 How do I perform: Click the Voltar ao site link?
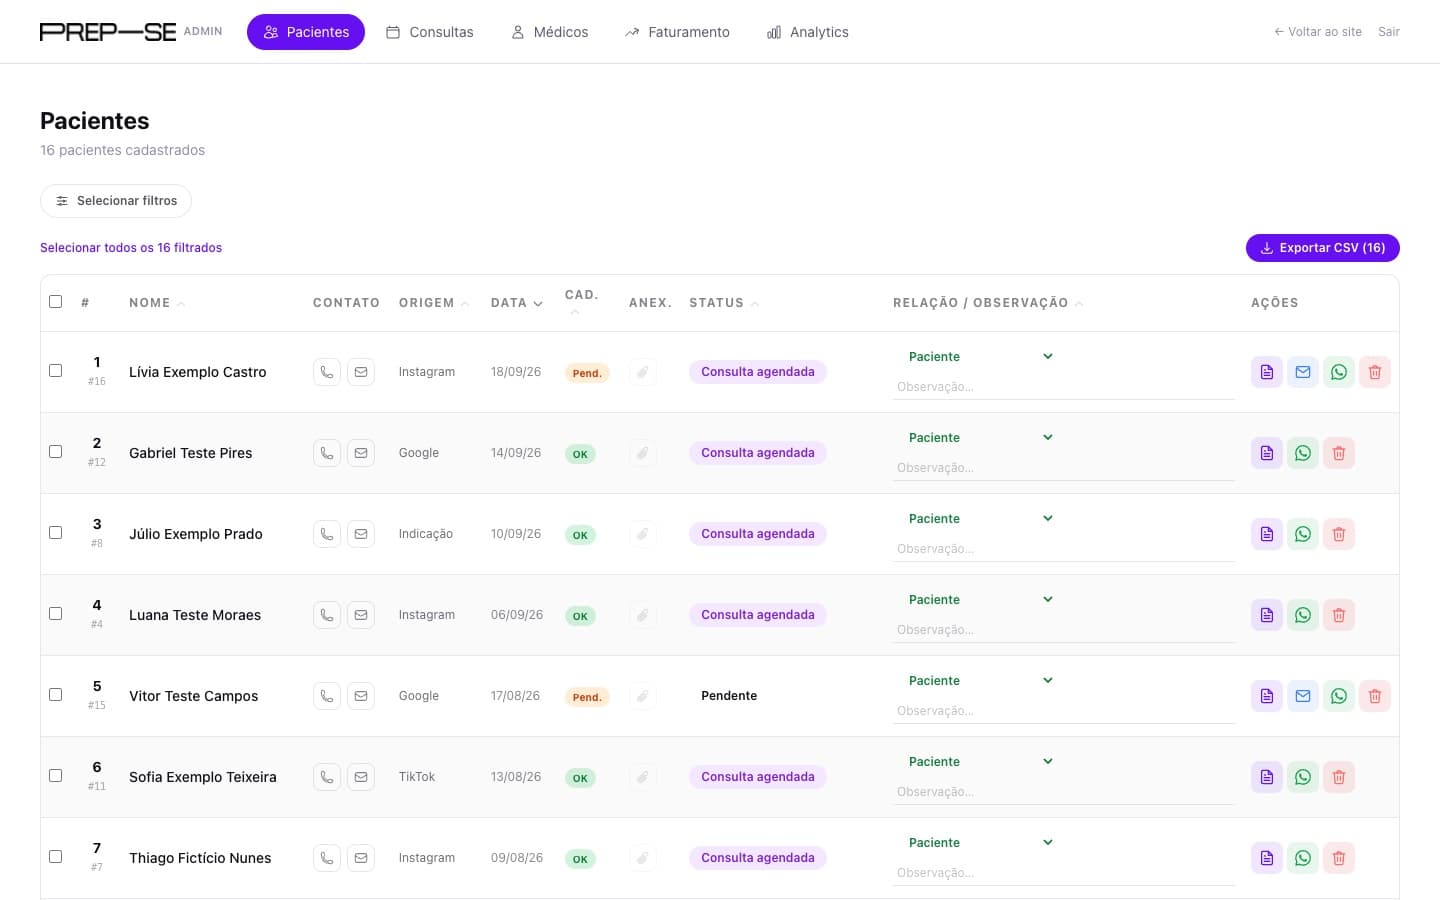point(1318,32)
